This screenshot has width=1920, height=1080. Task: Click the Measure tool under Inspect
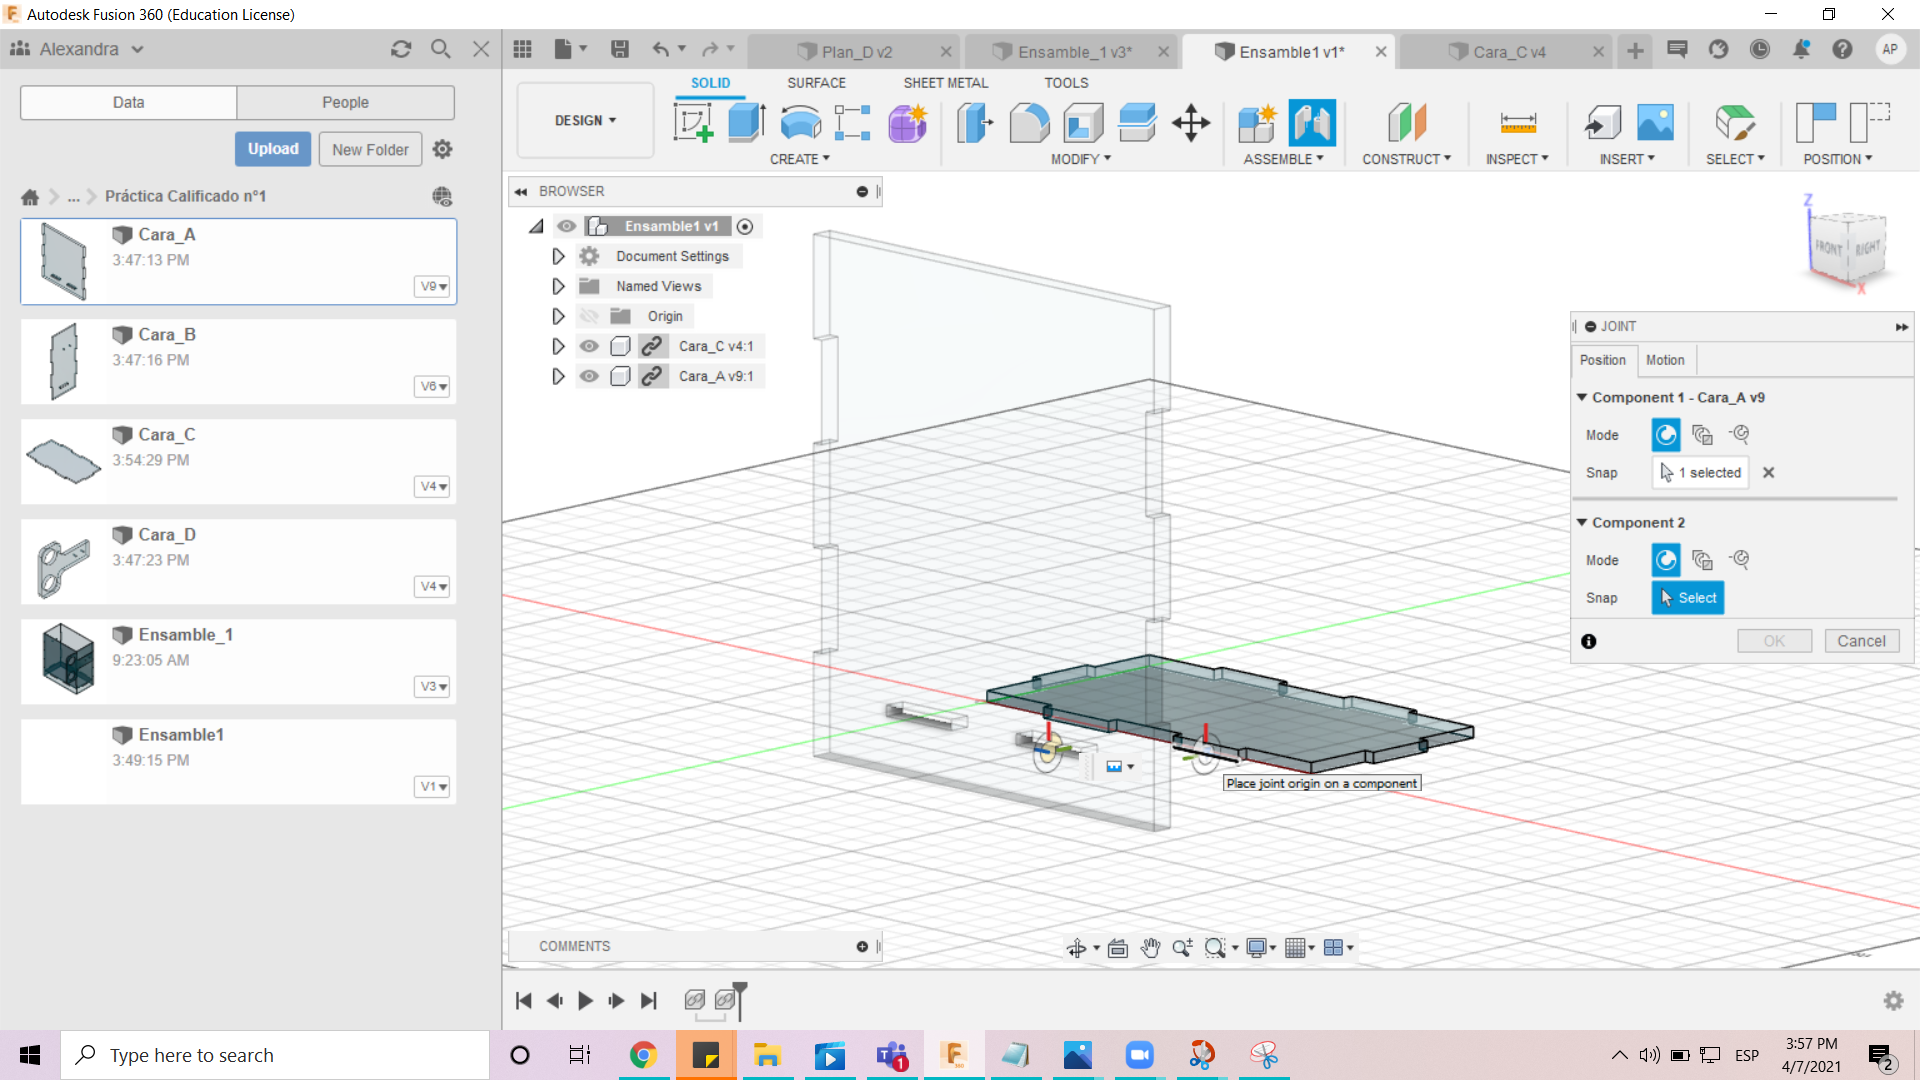(x=1517, y=123)
